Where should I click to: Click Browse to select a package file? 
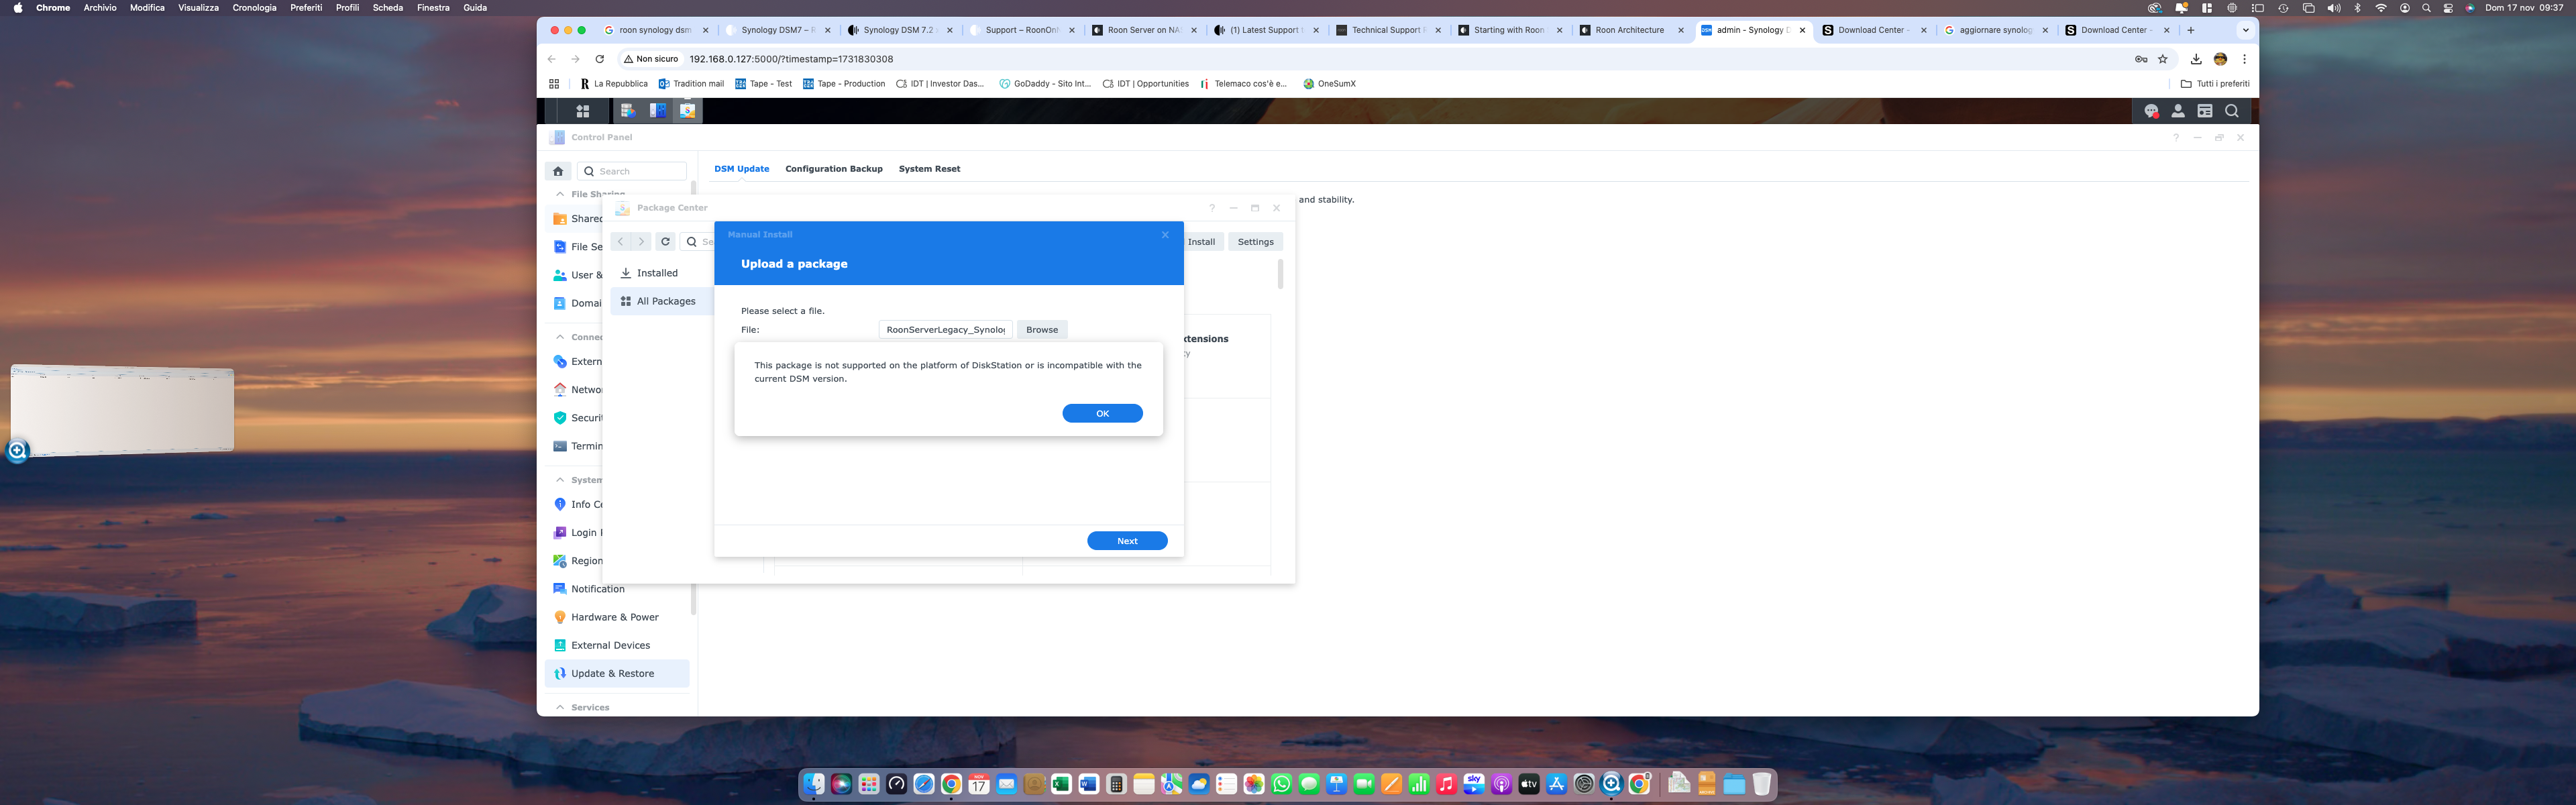[1042, 329]
